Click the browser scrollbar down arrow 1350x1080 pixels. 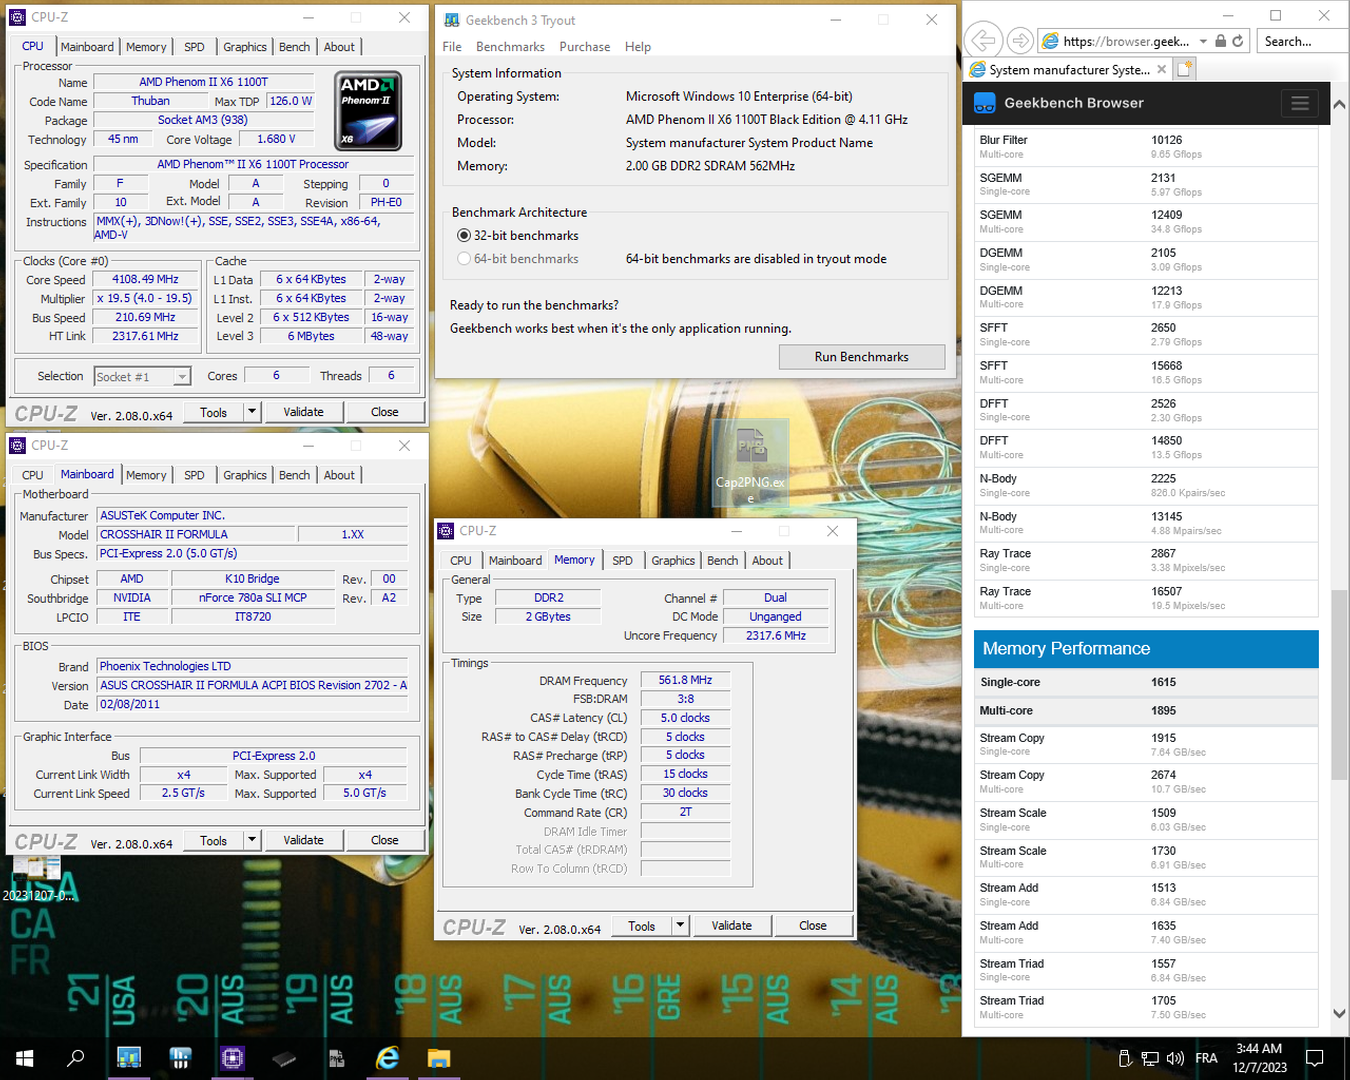(x=1339, y=1013)
